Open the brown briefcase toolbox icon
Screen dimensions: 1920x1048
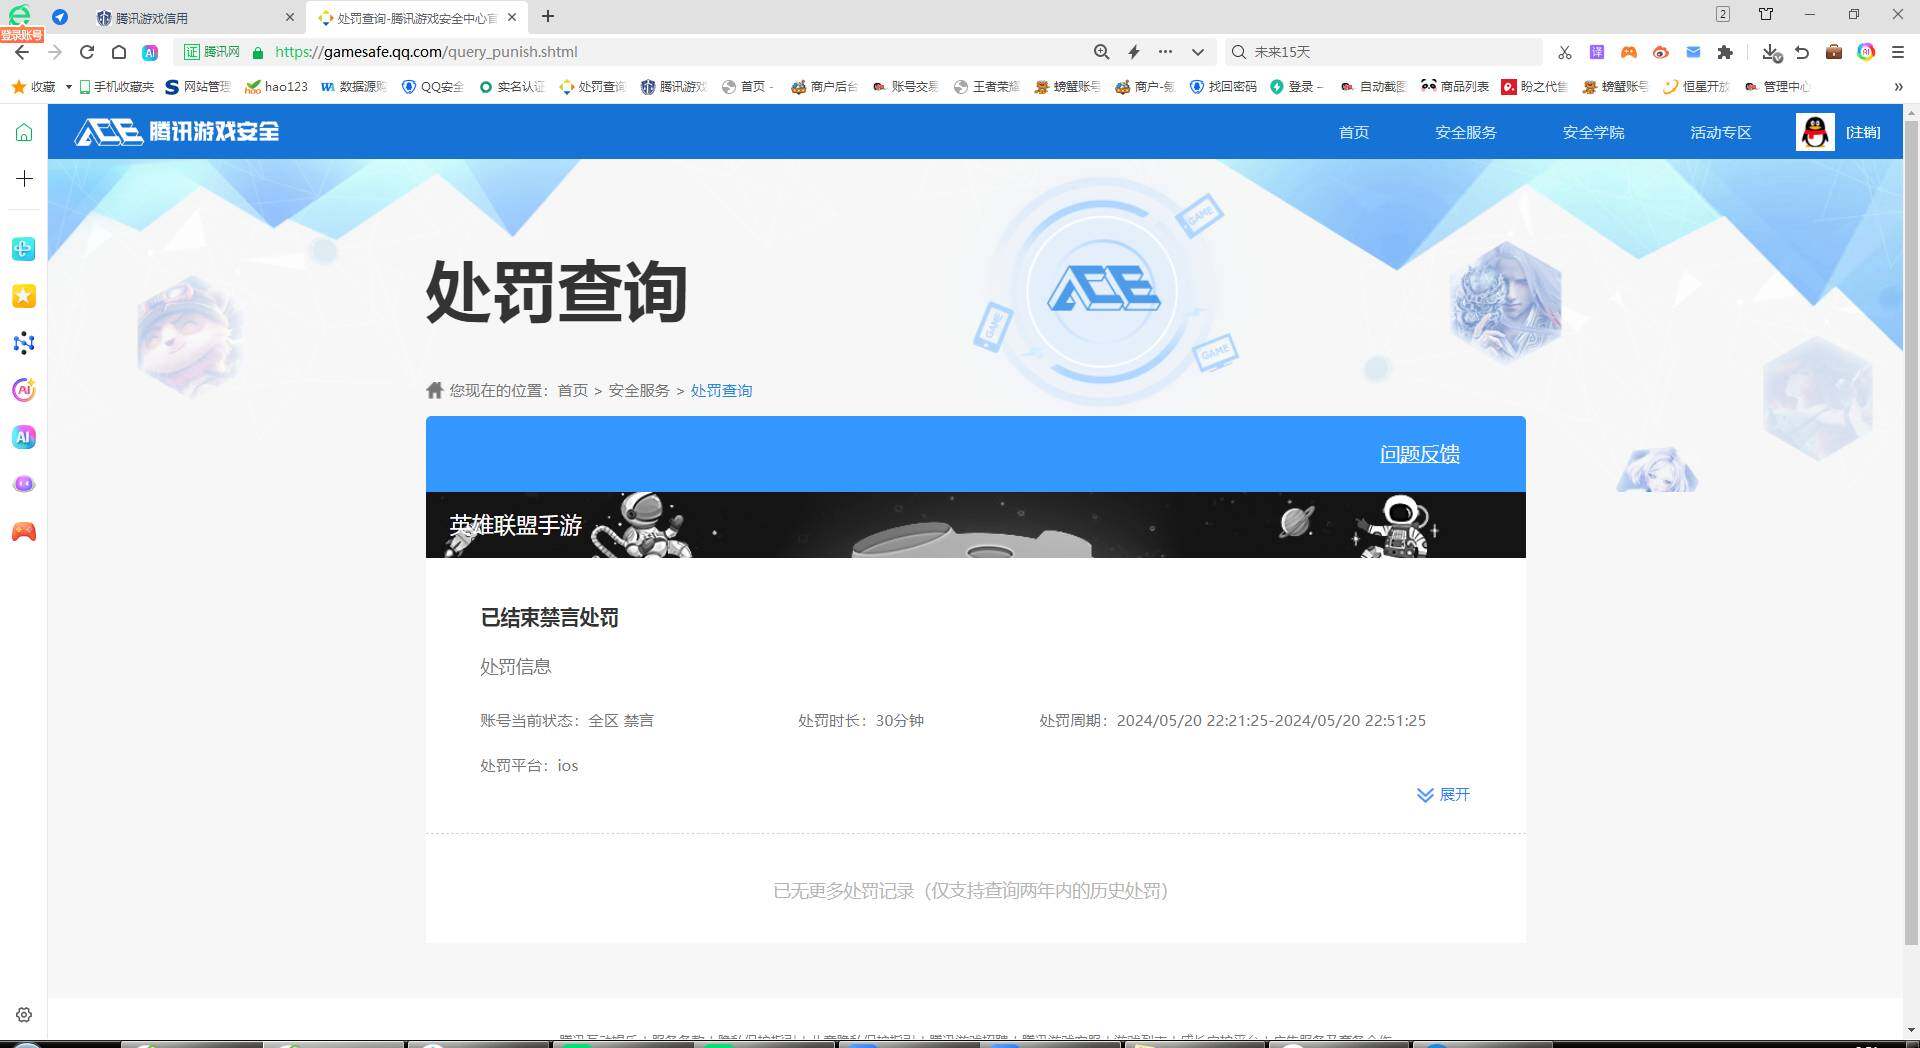(1834, 52)
